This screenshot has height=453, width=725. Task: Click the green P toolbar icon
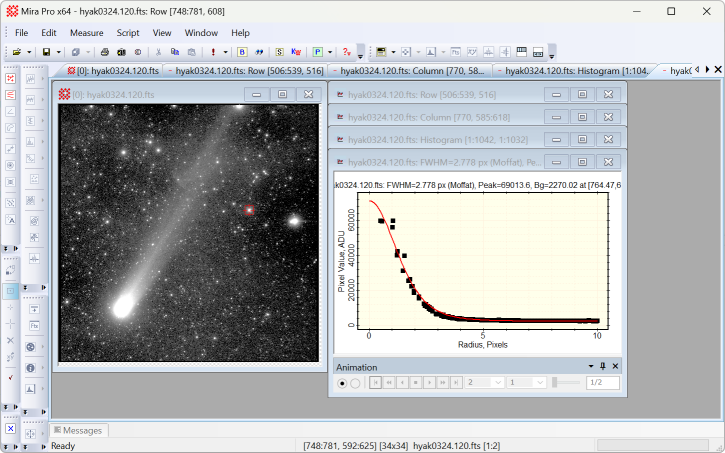pos(317,51)
